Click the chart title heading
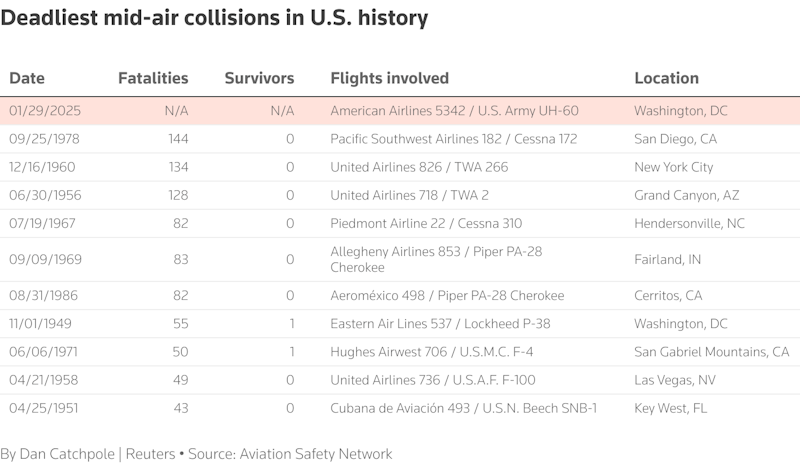Image resolution: width=800 pixels, height=469 pixels. (214, 18)
